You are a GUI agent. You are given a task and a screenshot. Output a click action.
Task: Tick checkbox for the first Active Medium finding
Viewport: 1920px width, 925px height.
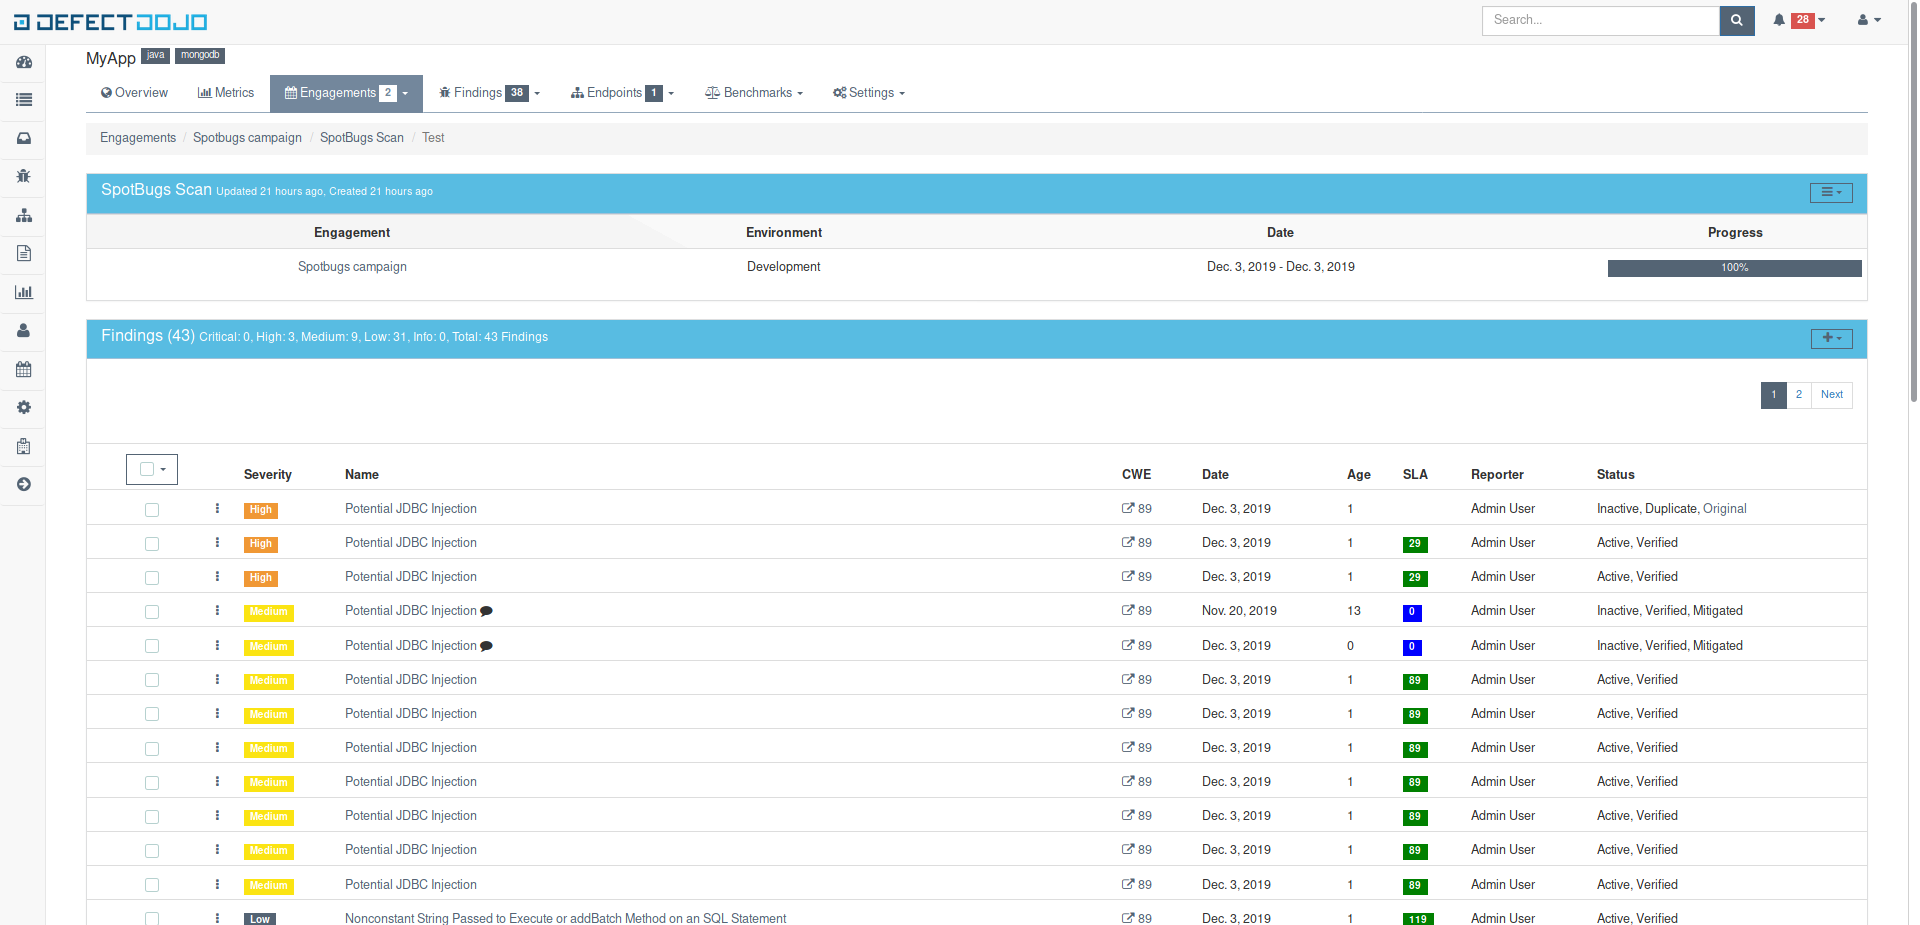pos(152,680)
